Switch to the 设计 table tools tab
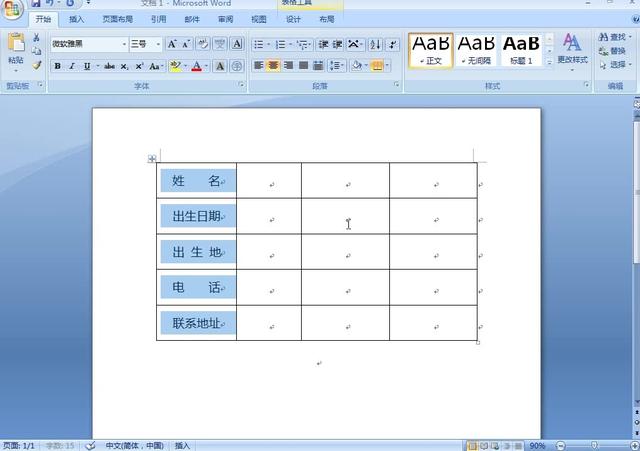Image resolution: width=640 pixels, height=451 pixels. click(x=293, y=19)
